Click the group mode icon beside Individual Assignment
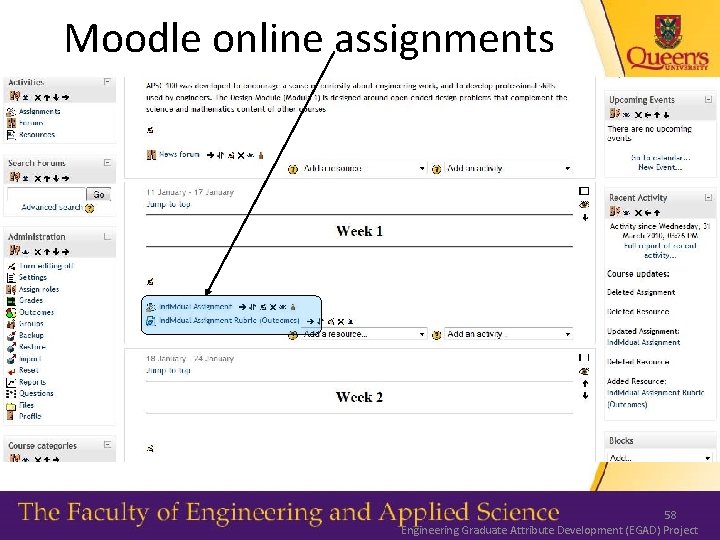Image resolution: width=720 pixels, height=540 pixels. point(293,307)
